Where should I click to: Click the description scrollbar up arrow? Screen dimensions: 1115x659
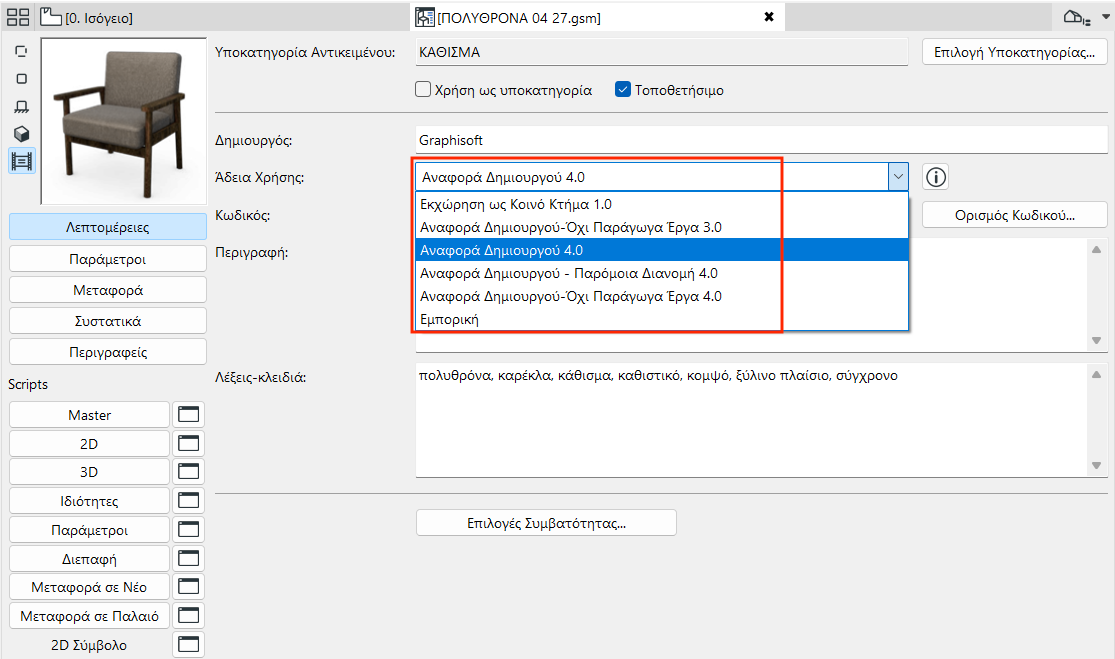point(1097,250)
